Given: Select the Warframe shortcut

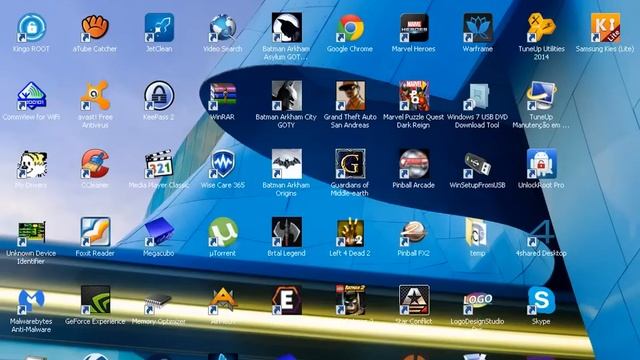Looking at the screenshot, I should tap(478, 28).
